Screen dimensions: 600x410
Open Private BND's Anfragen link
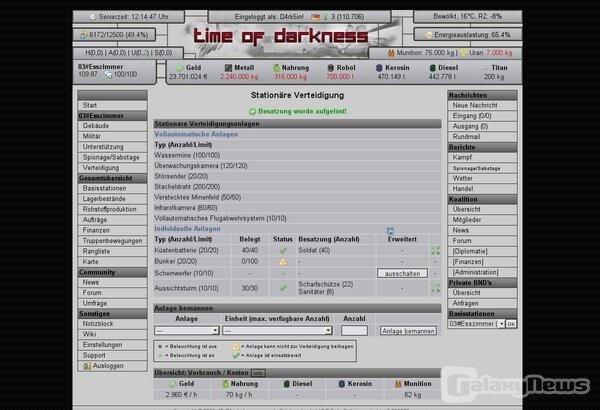tap(482, 303)
